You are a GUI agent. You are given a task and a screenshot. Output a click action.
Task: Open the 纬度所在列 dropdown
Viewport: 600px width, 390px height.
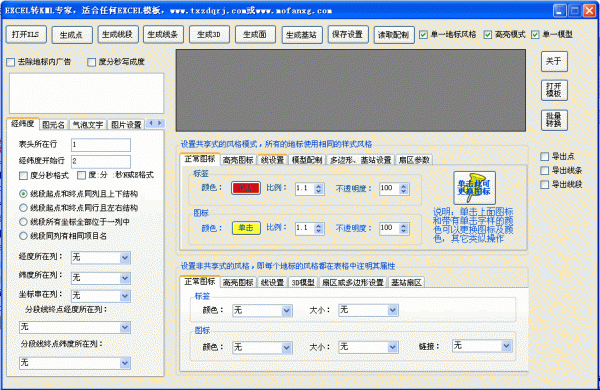(x=101, y=277)
